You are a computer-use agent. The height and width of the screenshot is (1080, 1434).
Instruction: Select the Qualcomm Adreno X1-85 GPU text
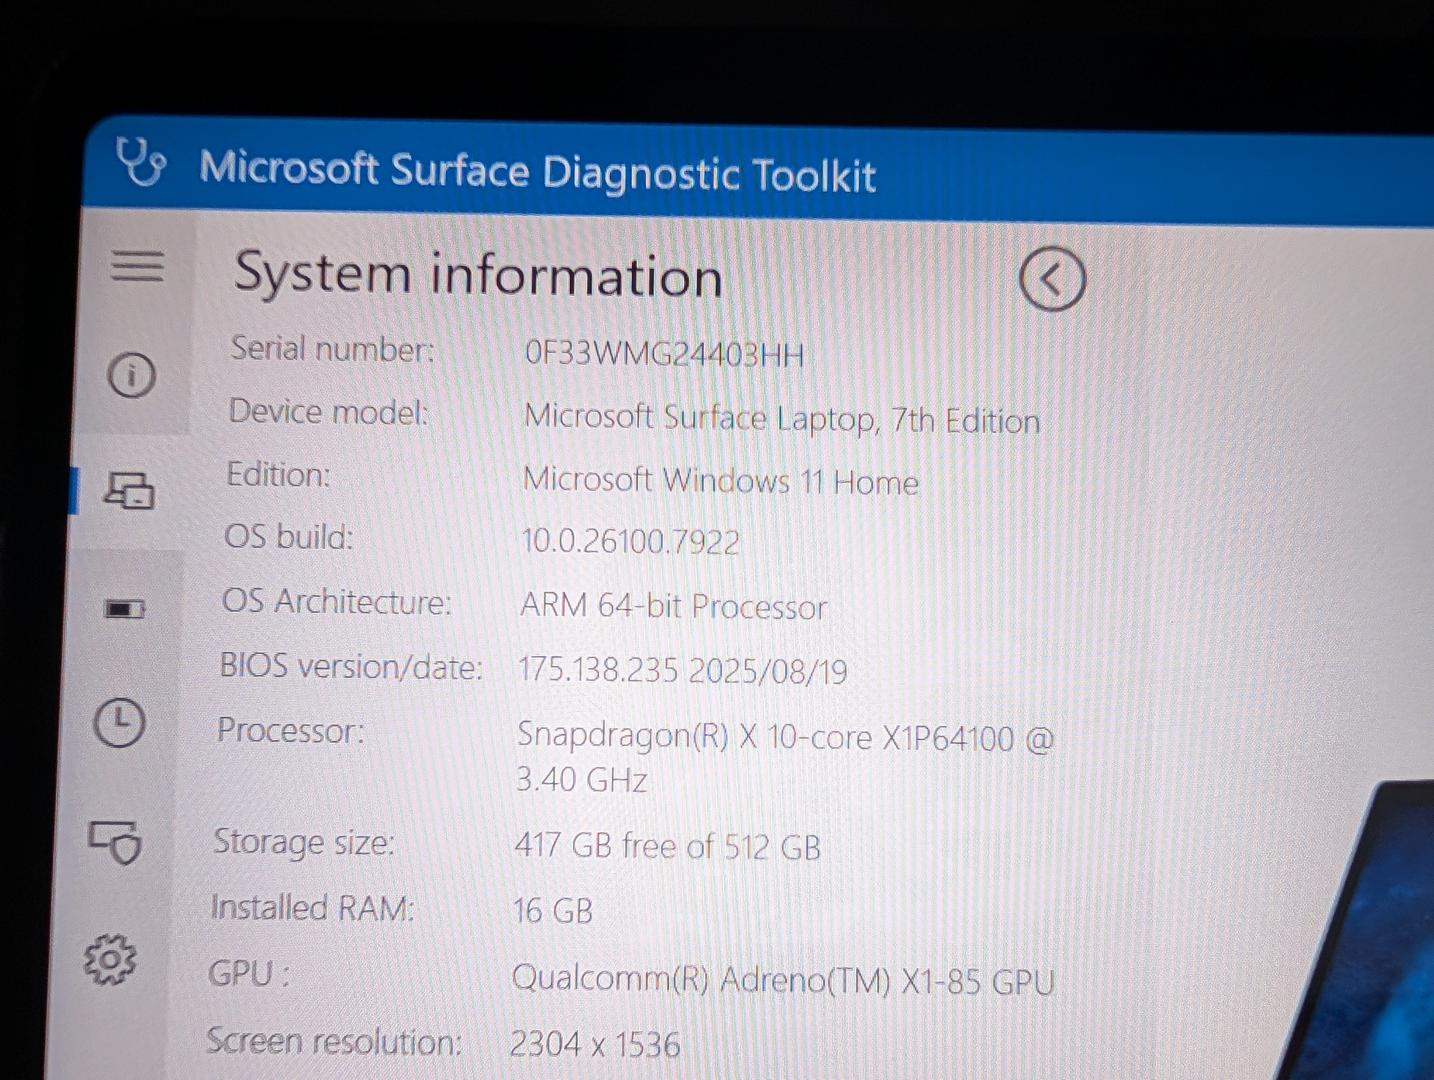tap(783, 979)
